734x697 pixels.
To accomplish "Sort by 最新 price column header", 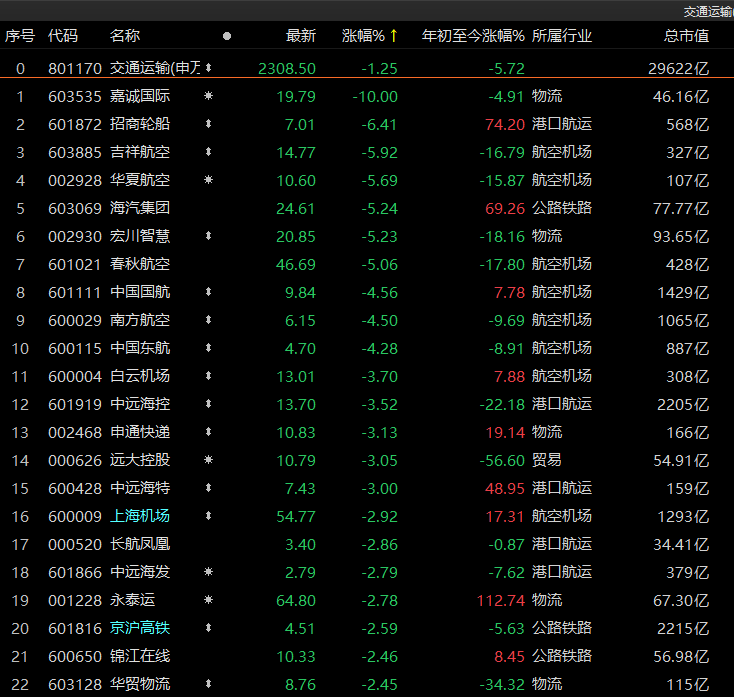I will 300,36.
